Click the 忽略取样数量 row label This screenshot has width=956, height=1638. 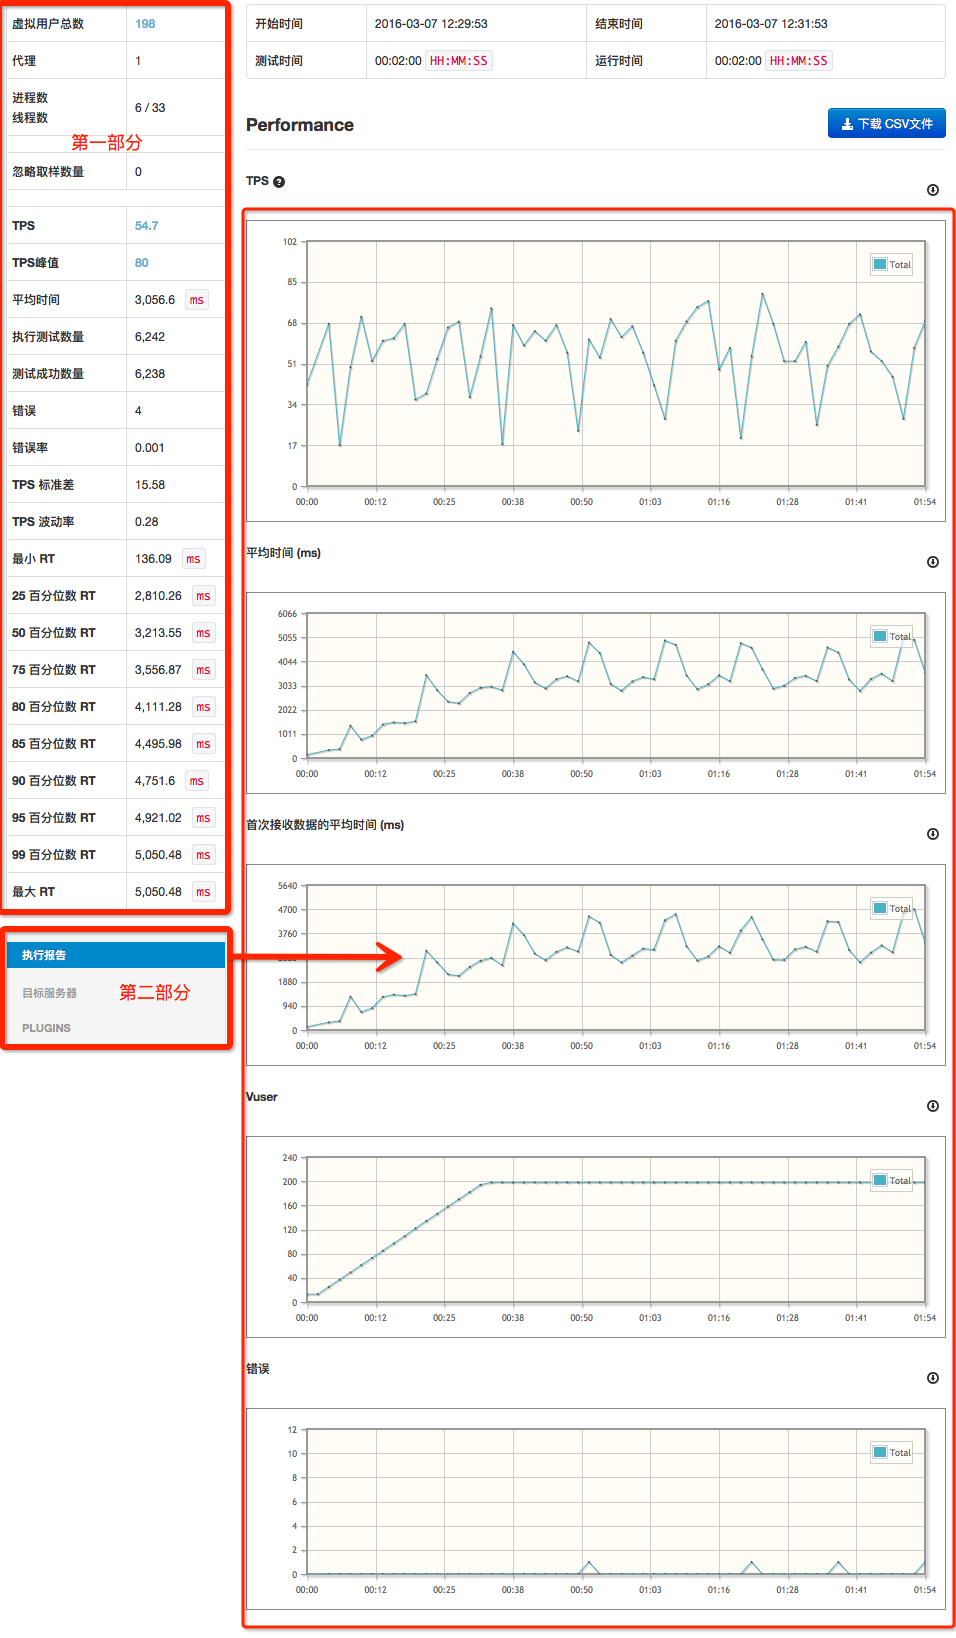(x=48, y=172)
